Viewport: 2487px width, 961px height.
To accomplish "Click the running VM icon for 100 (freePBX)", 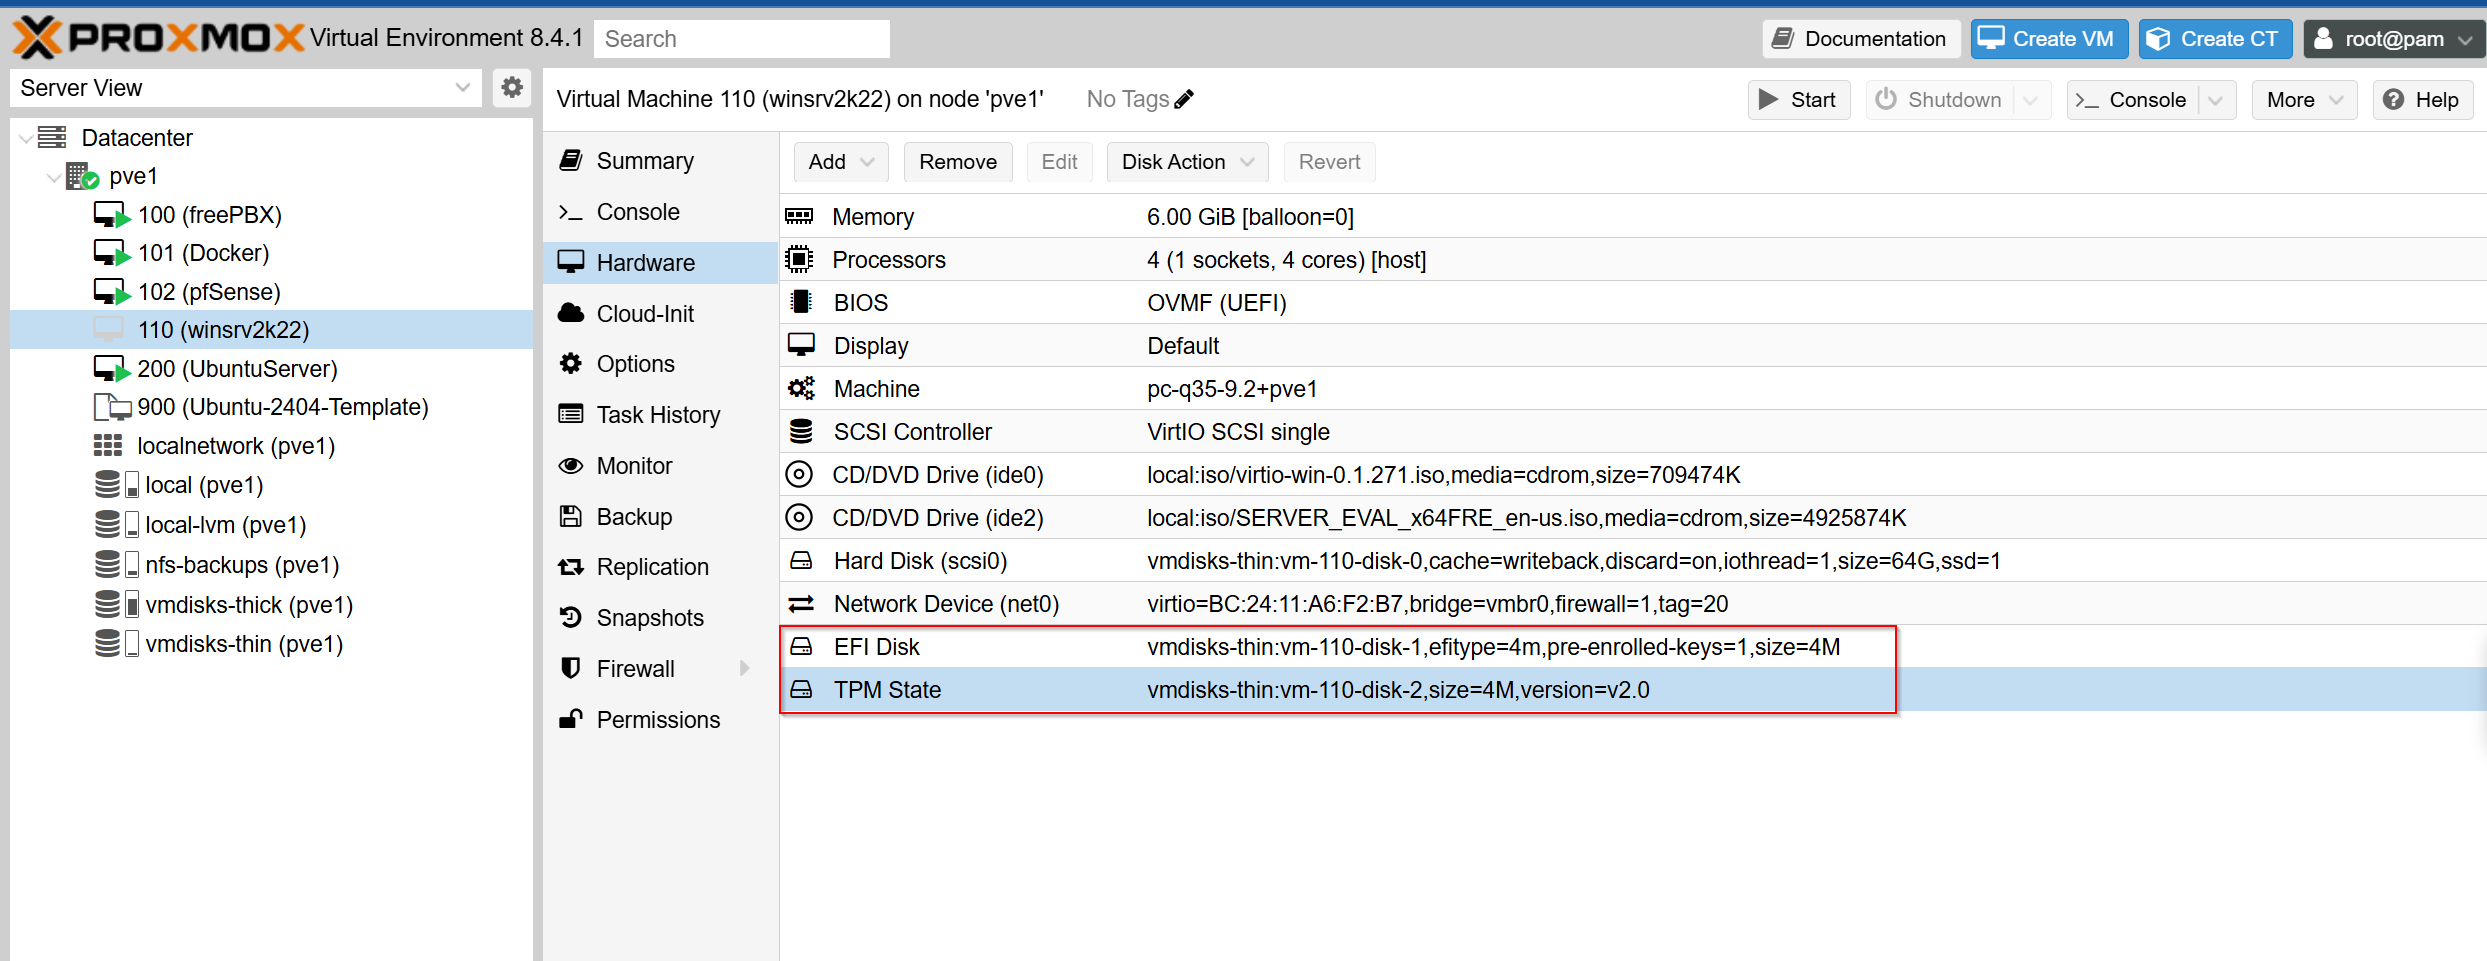I will (111, 215).
